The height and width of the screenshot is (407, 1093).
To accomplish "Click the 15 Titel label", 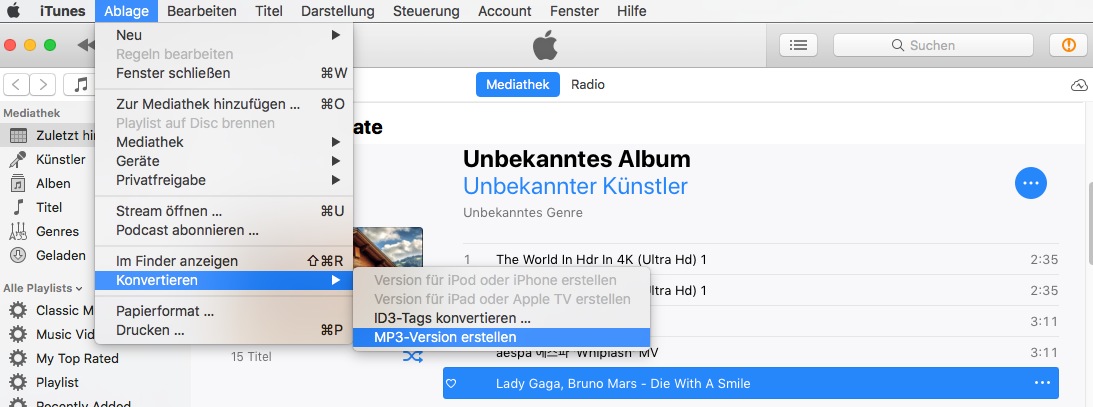I will point(251,357).
